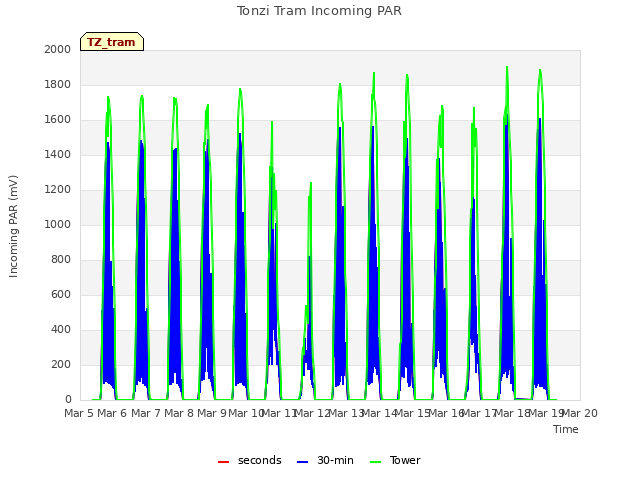
Task: Click the Mar 8 x-axis tick label
Action: (179, 413)
